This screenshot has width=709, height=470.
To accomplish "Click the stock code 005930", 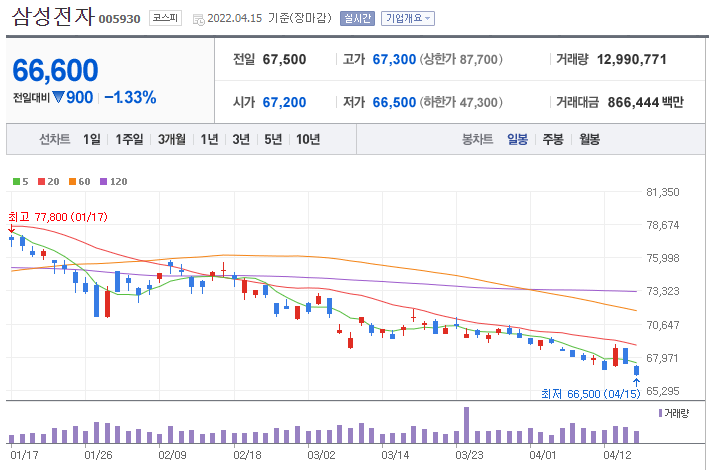I will [119, 19].
